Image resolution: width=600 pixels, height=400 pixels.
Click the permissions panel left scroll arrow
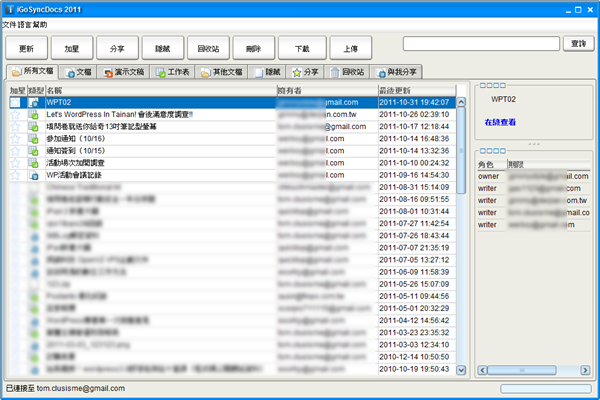click(x=482, y=370)
